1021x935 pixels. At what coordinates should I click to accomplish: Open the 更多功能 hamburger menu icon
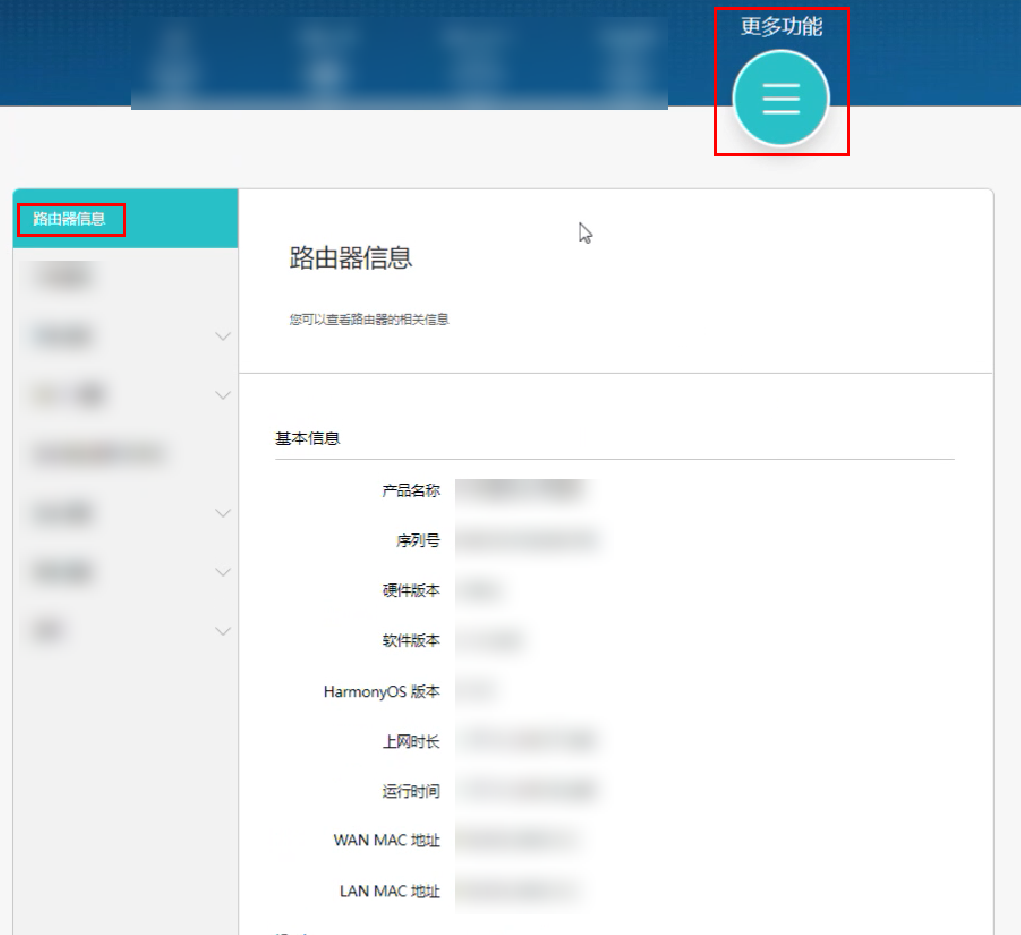click(781, 98)
